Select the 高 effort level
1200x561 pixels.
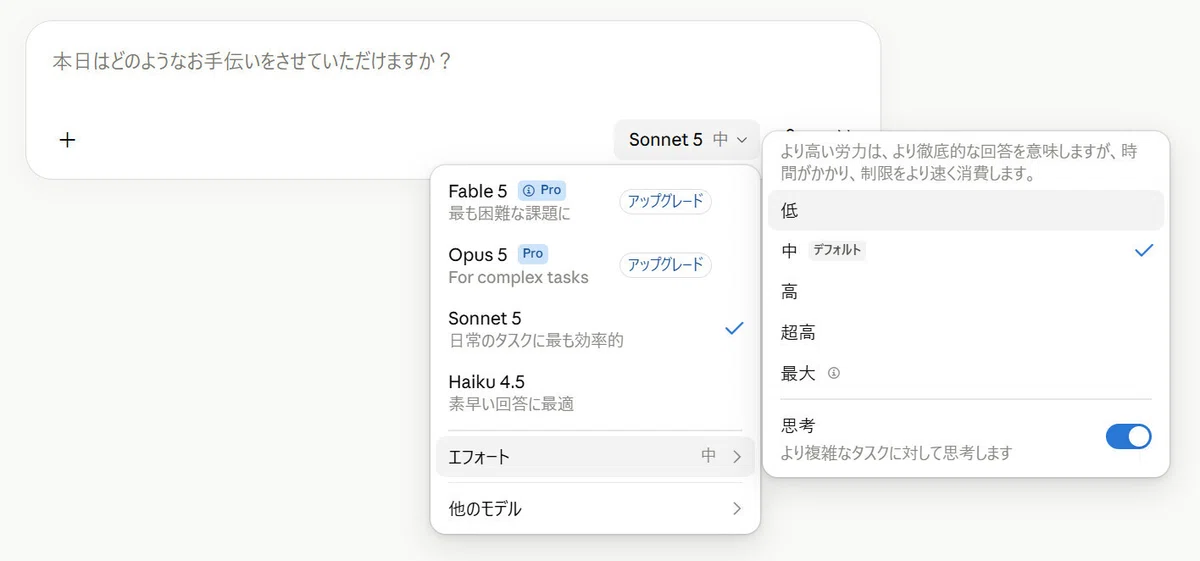tap(966, 292)
